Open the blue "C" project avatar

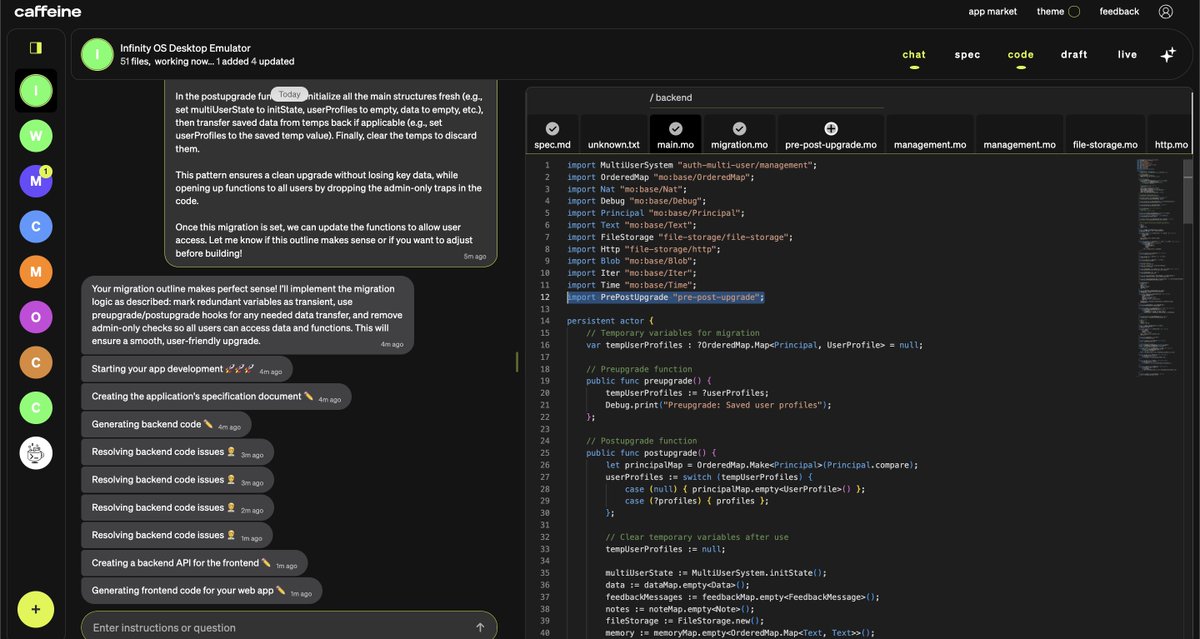tap(36, 227)
